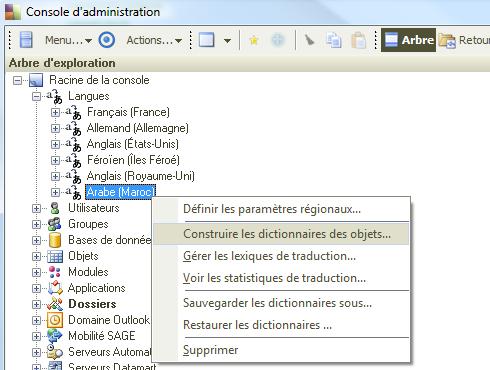Screen dimensions: 490x370
Task: Click the Console d'administration title bar icon
Action: point(12,11)
